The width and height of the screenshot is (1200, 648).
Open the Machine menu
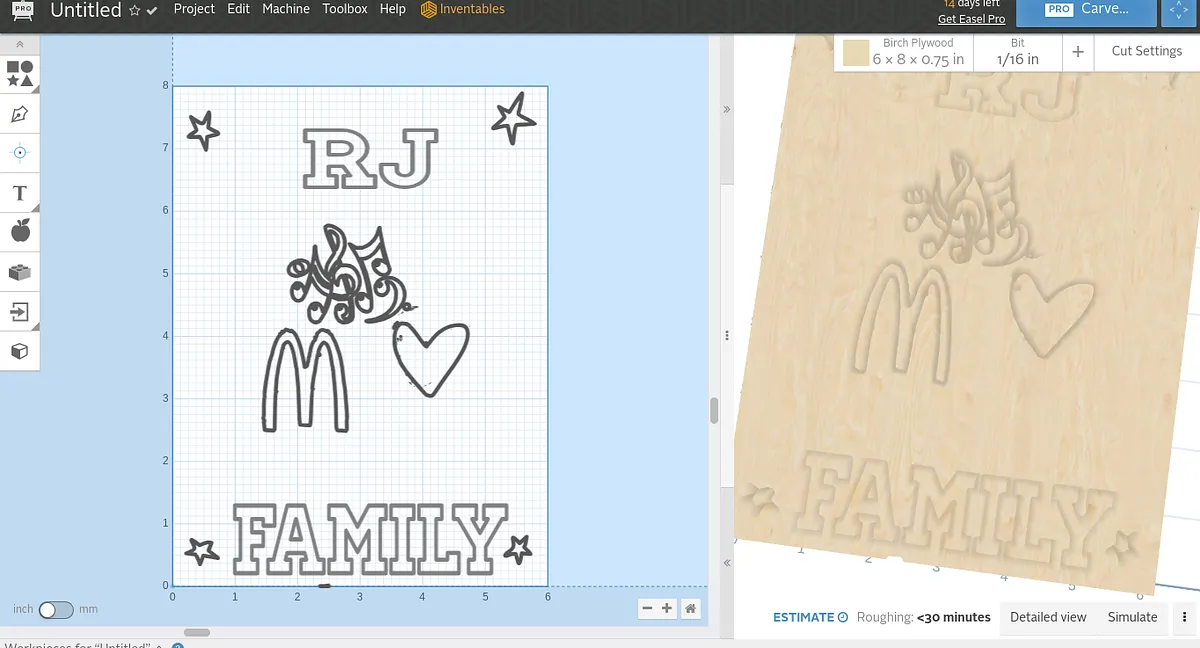coord(286,9)
